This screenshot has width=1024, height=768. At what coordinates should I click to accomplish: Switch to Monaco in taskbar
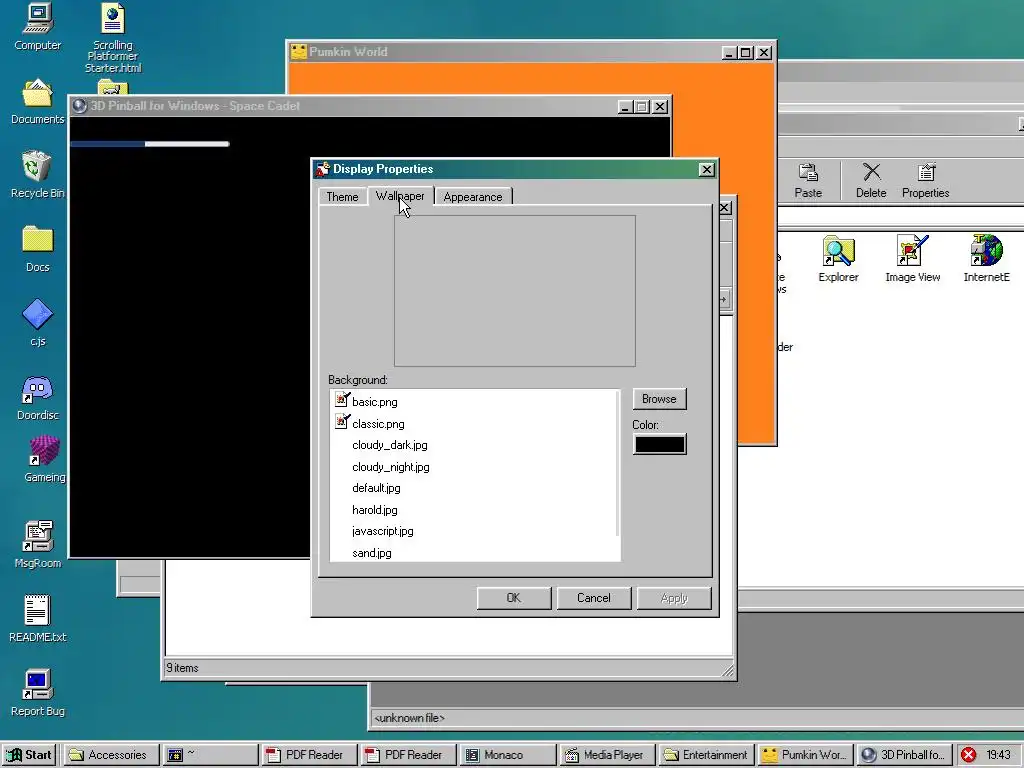coord(507,755)
